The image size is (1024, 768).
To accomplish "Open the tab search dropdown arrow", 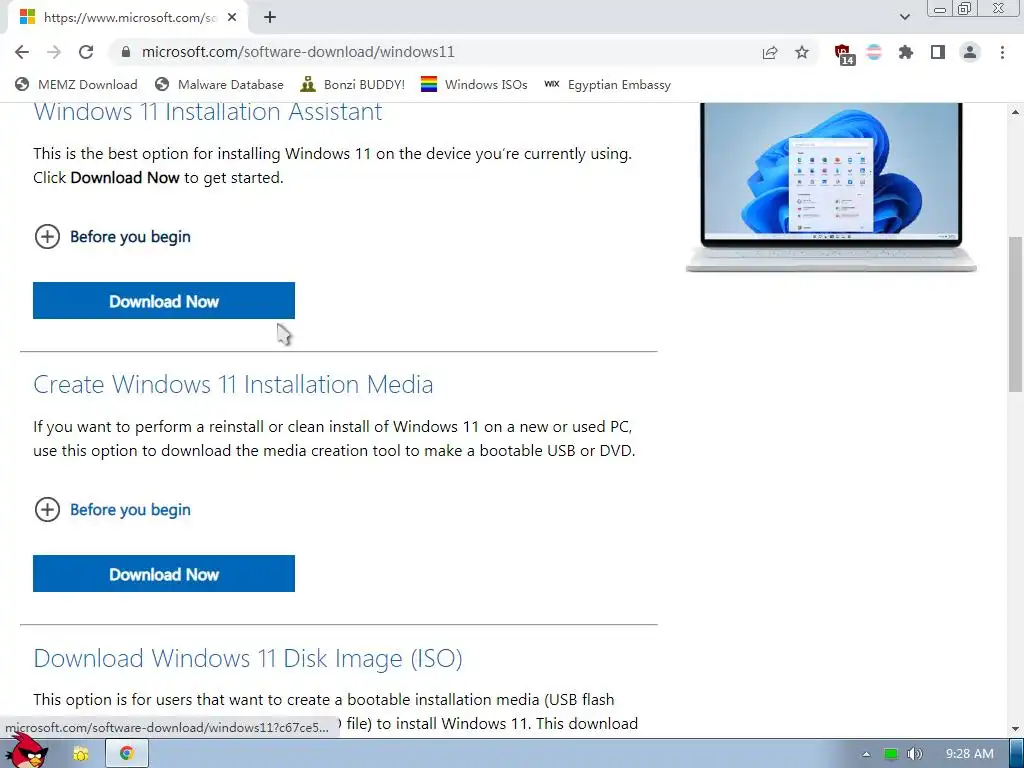I will click(904, 17).
